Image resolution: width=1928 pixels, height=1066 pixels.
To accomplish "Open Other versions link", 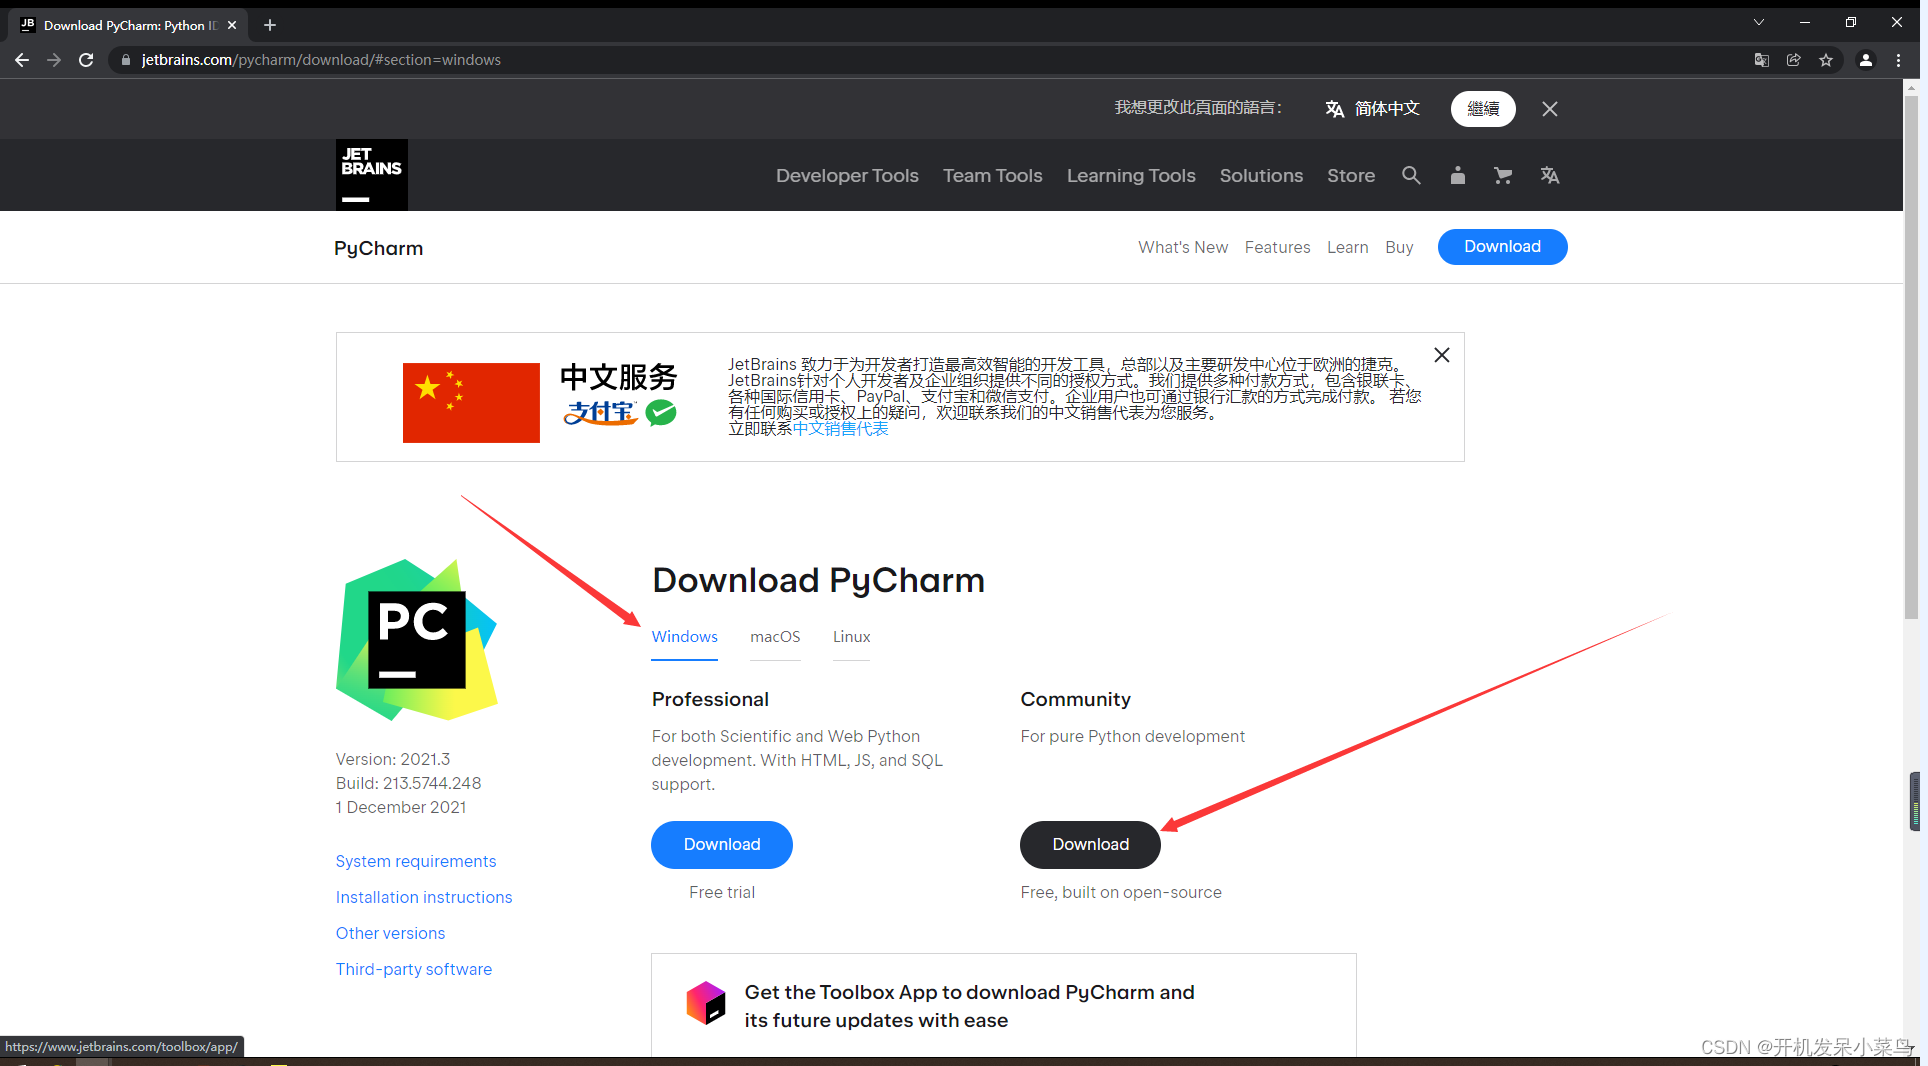I will click(x=390, y=933).
